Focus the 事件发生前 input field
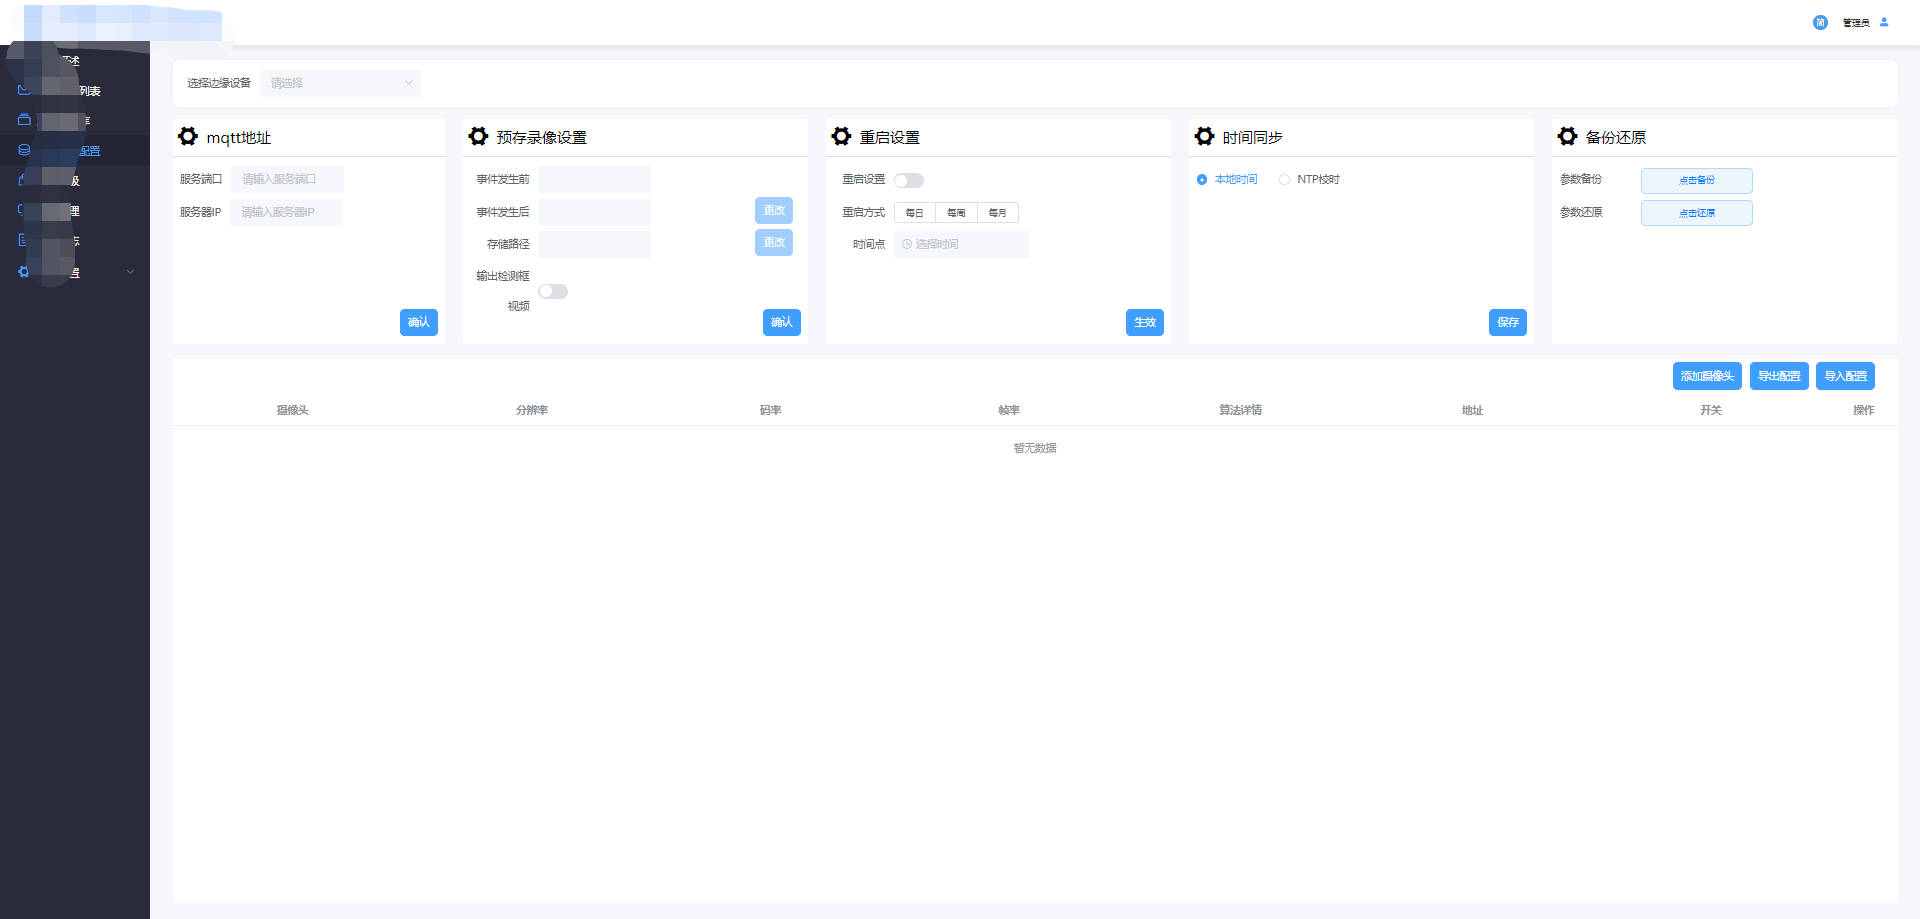 (594, 179)
